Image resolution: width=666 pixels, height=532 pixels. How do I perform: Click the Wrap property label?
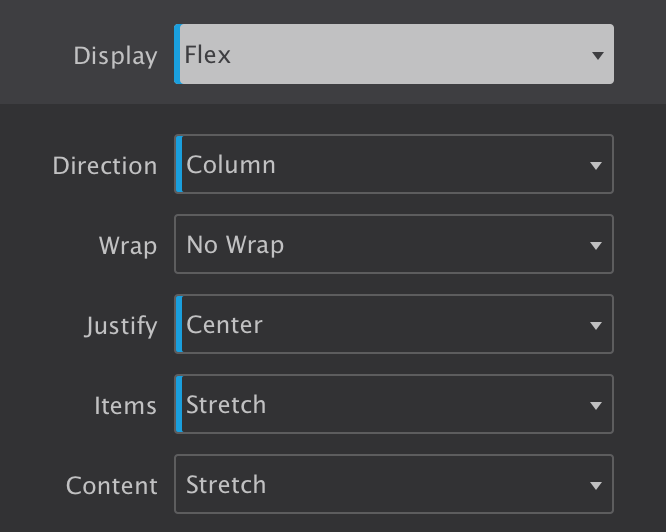click(x=128, y=246)
